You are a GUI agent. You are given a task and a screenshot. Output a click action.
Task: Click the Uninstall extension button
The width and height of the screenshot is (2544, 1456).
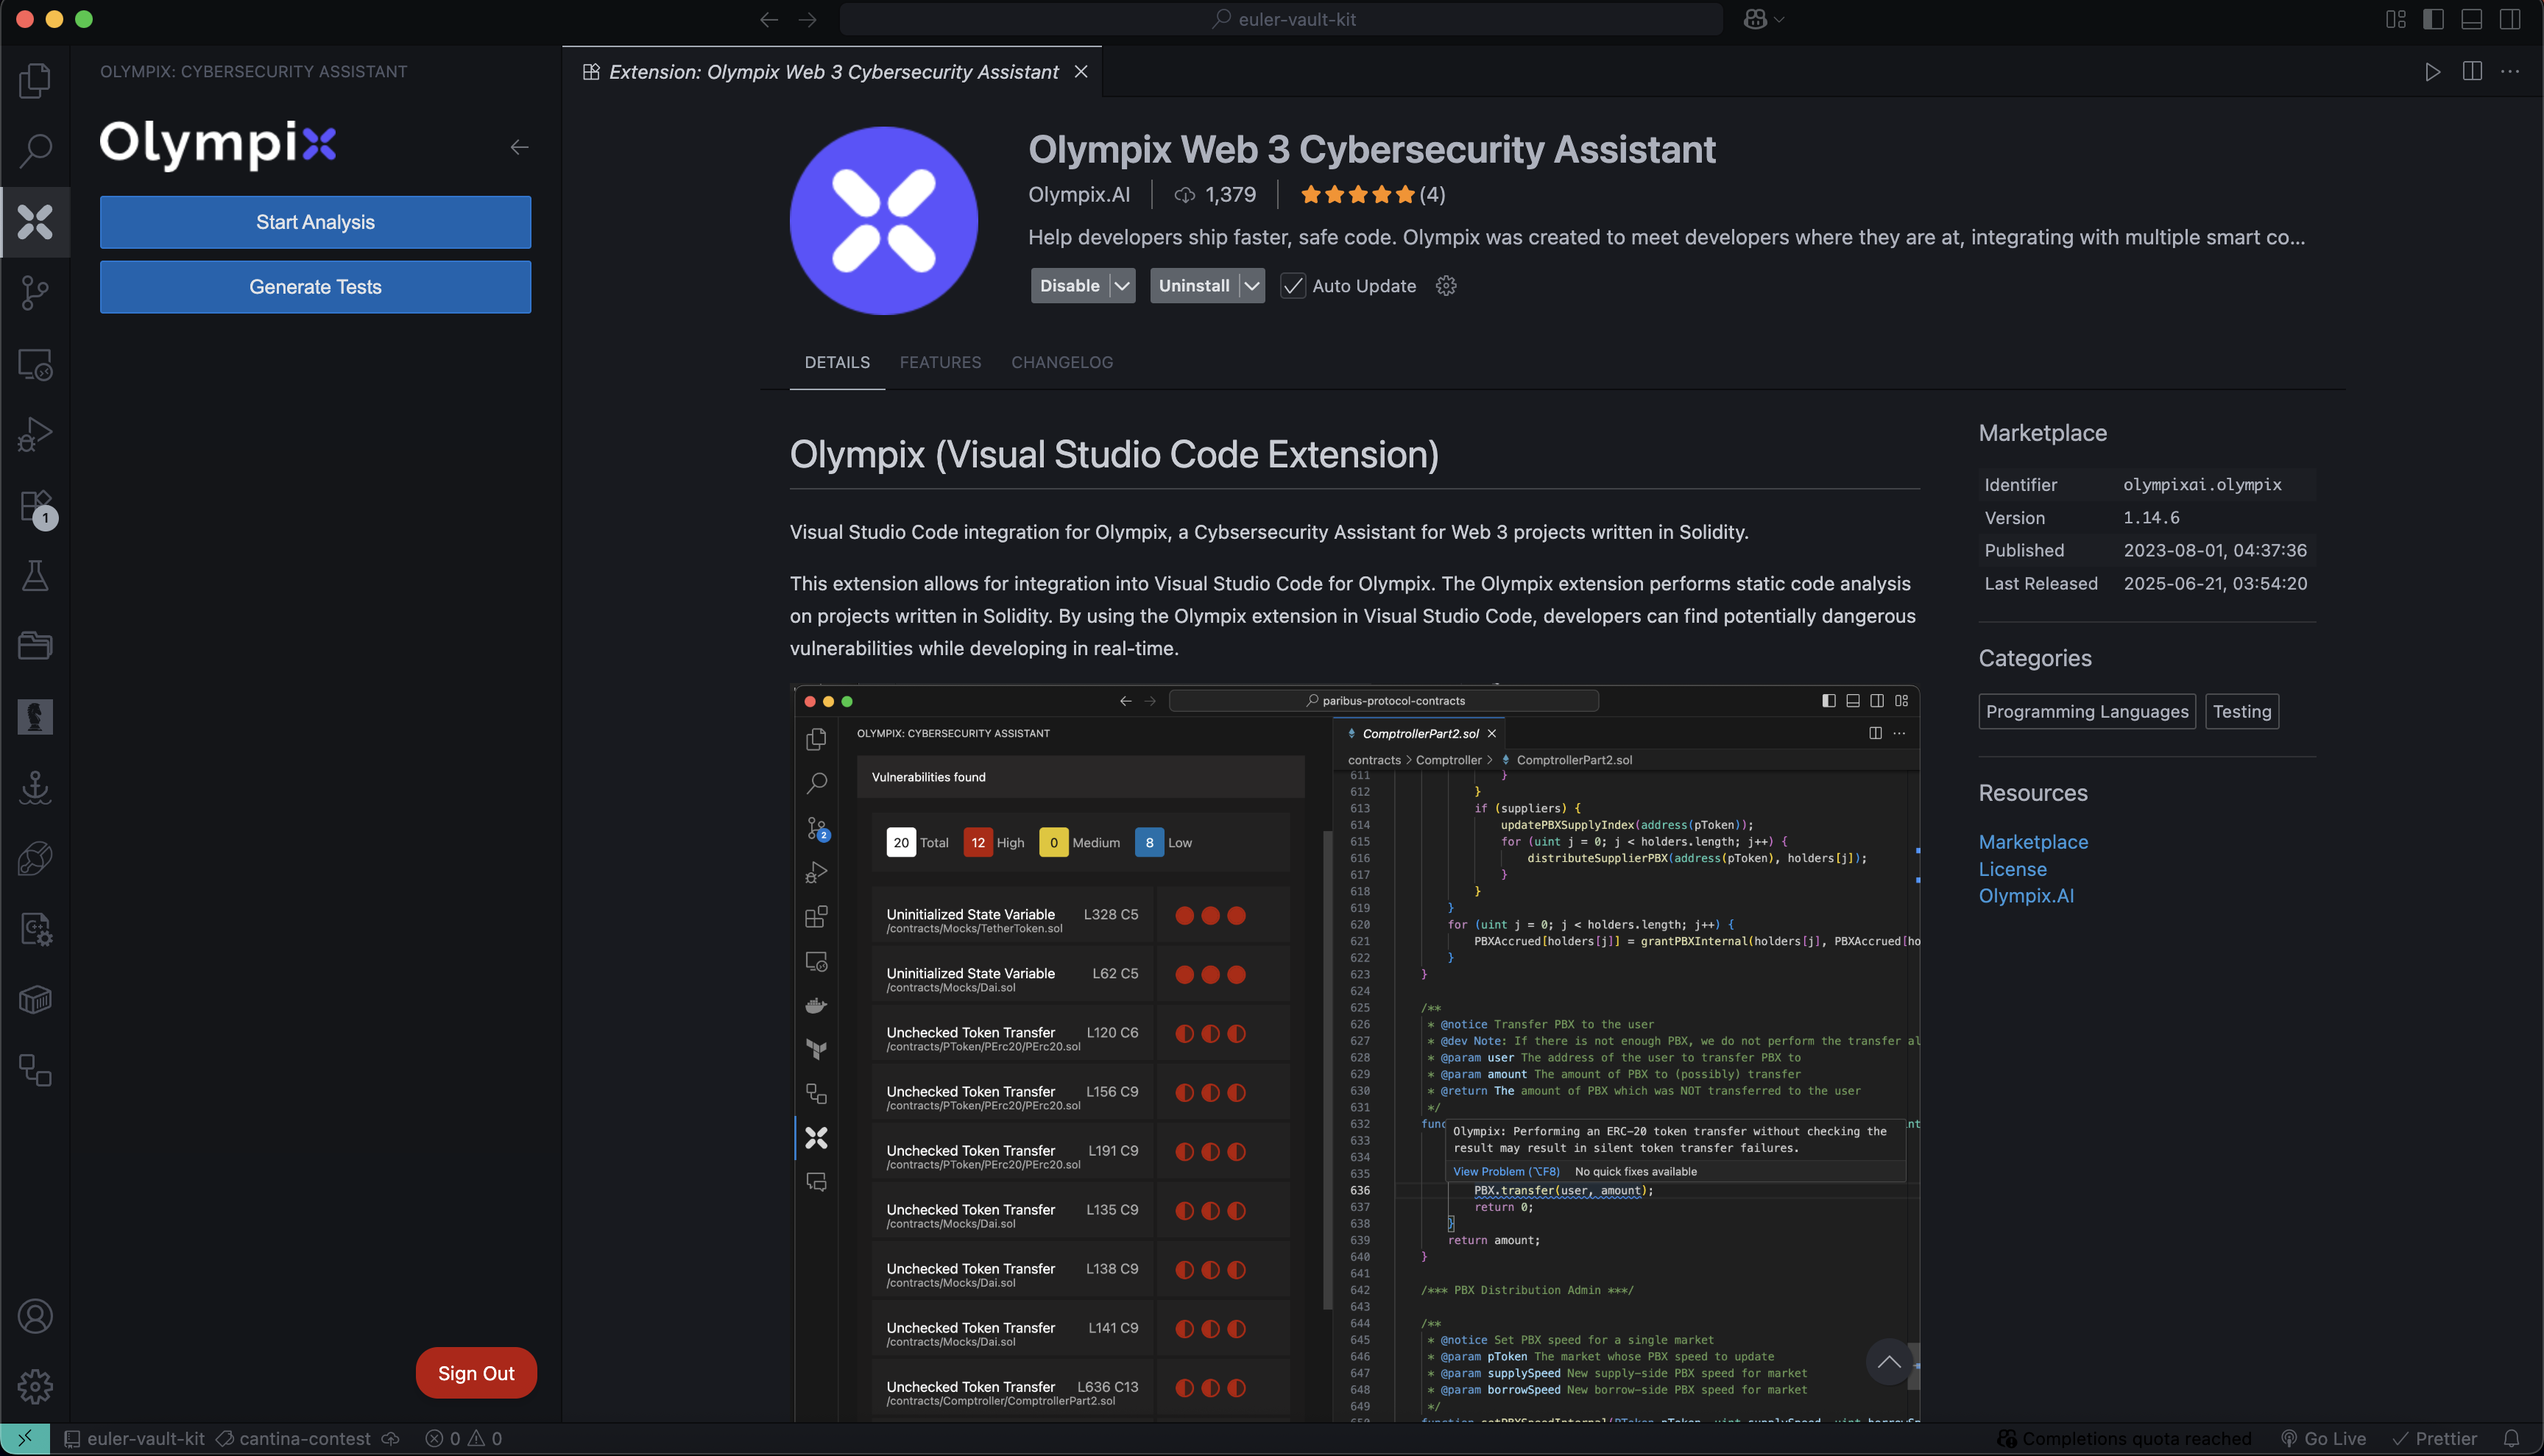pyautogui.click(x=1194, y=286)
